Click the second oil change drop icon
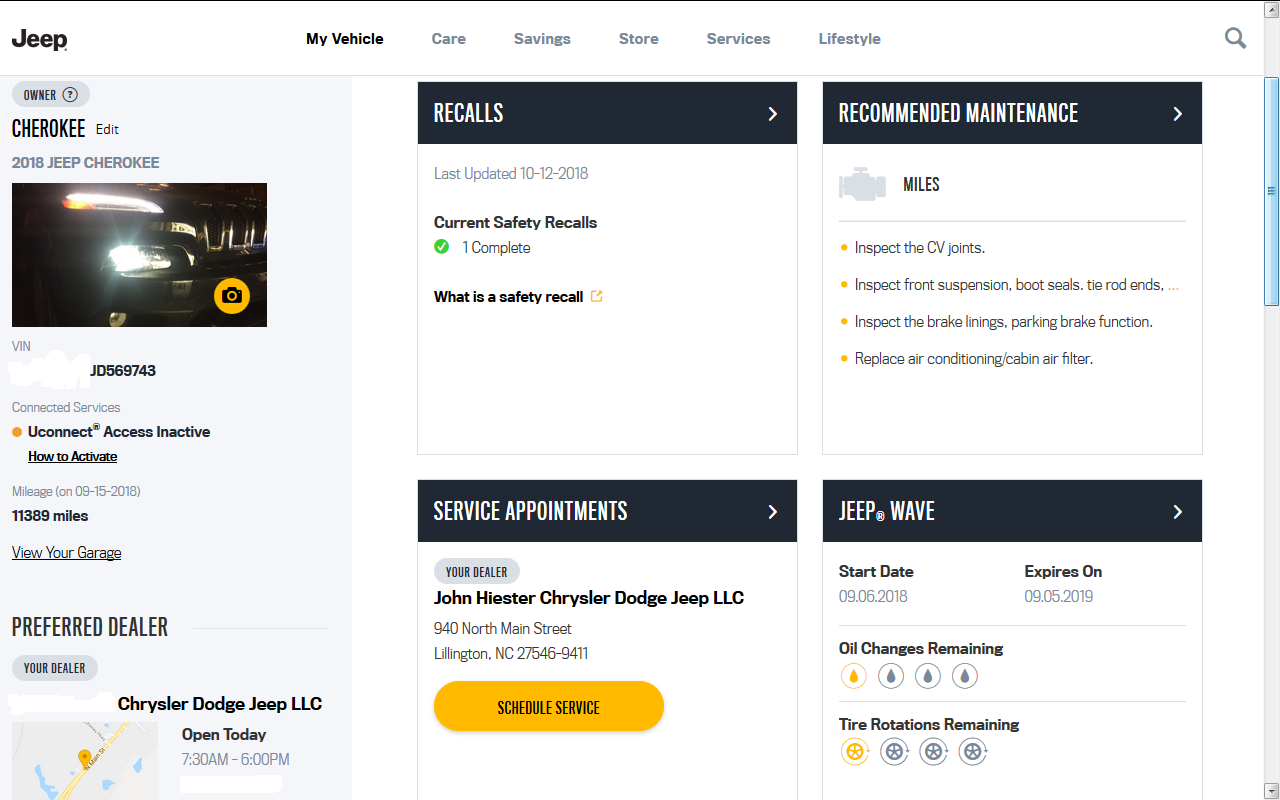This screenshot has width=1280, height=800. [x=891, y=677]
